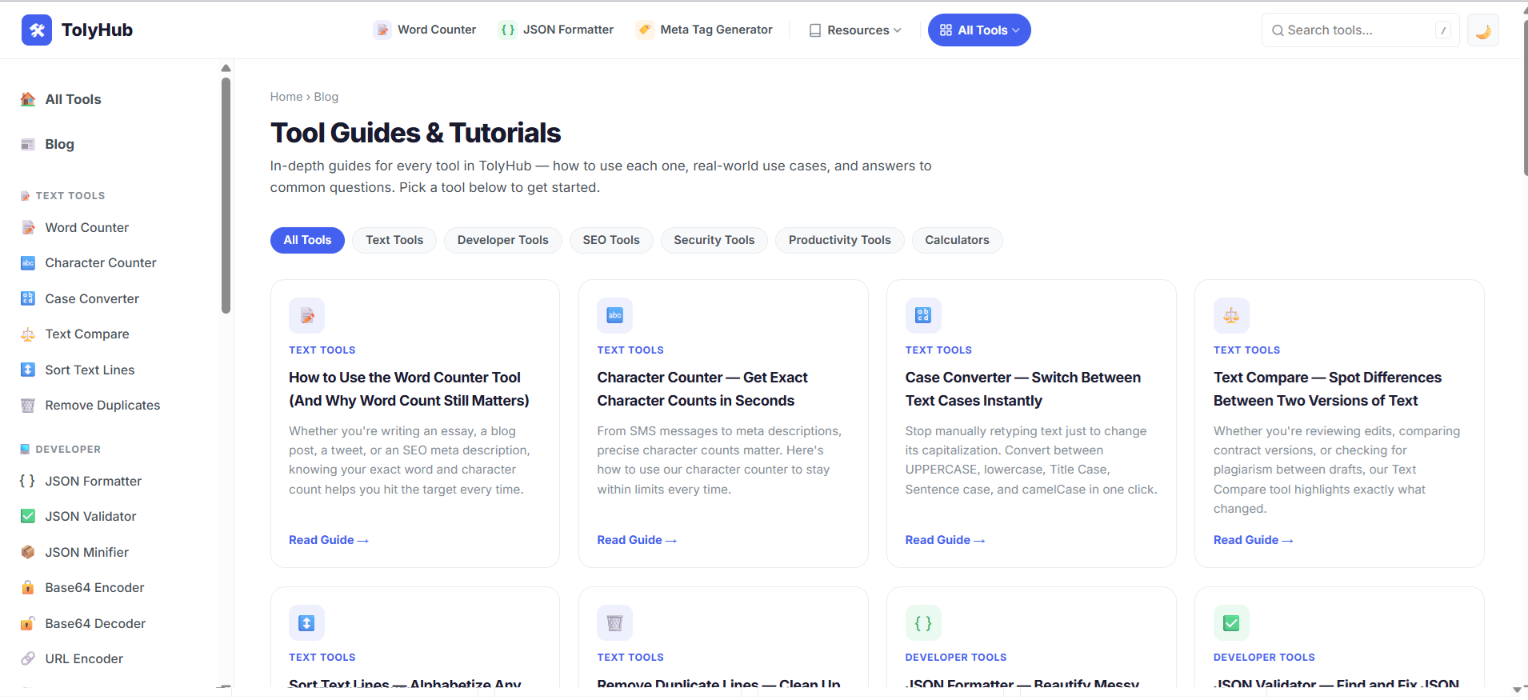
Task: Select the All Tools filter tab
Action: pyautogui.click(x=307, y=240)
